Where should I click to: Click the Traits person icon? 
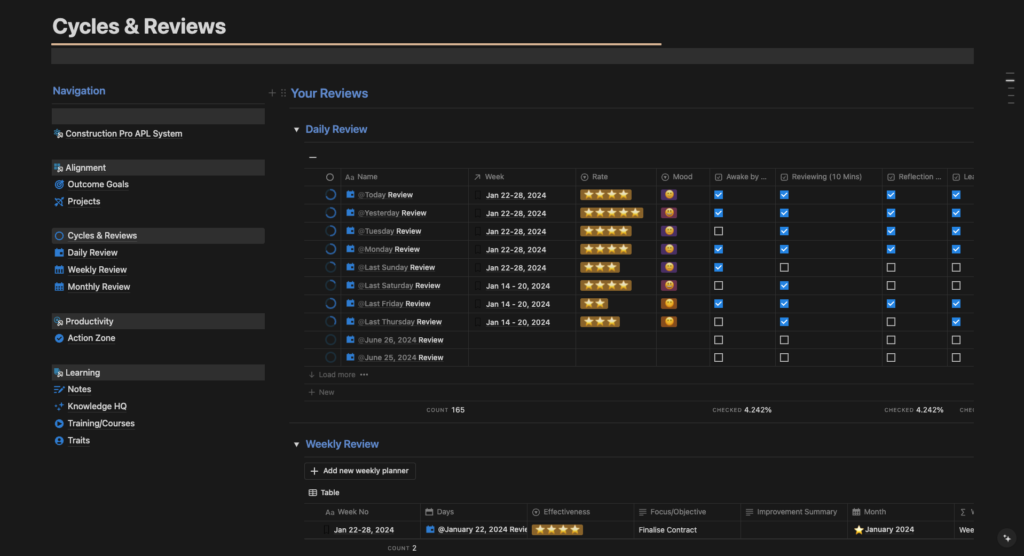coord(59,441)
